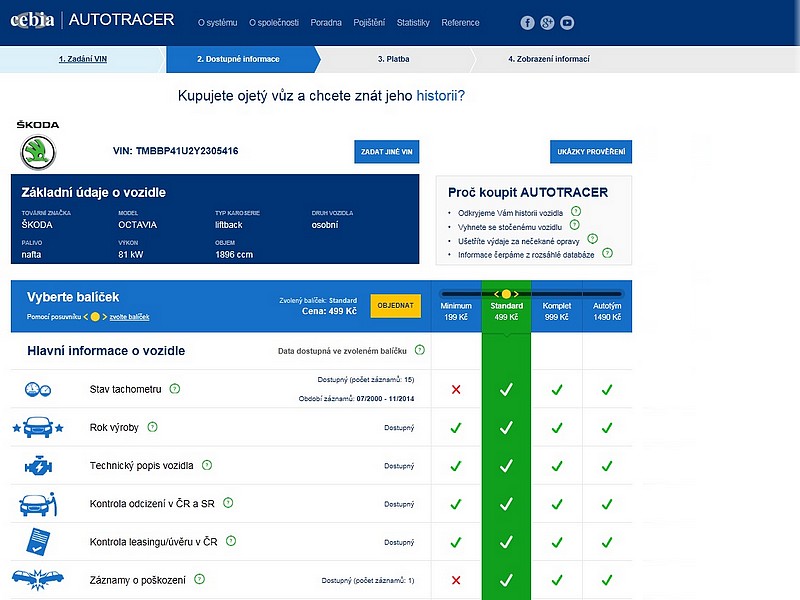Image resolution: width=800 pixels, height=600 pixels.
Task: Click the Cebia Autotracer logo
Action: click(x=92, y=20)
